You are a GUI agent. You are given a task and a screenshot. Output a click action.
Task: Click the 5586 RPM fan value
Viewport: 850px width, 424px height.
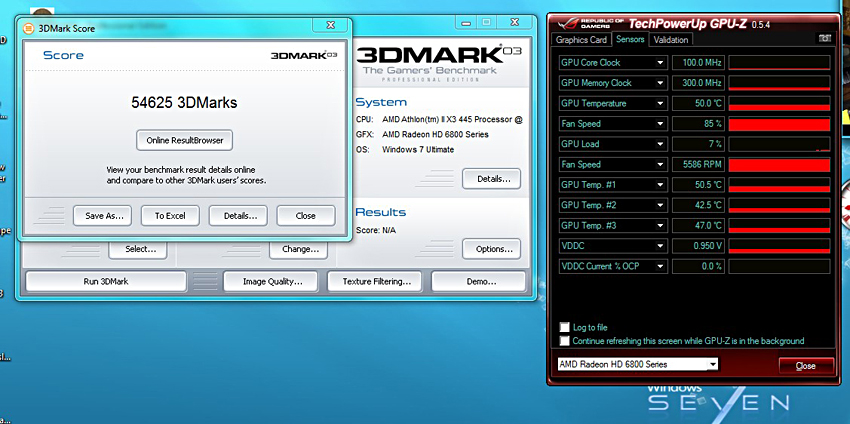click(698, 164)
